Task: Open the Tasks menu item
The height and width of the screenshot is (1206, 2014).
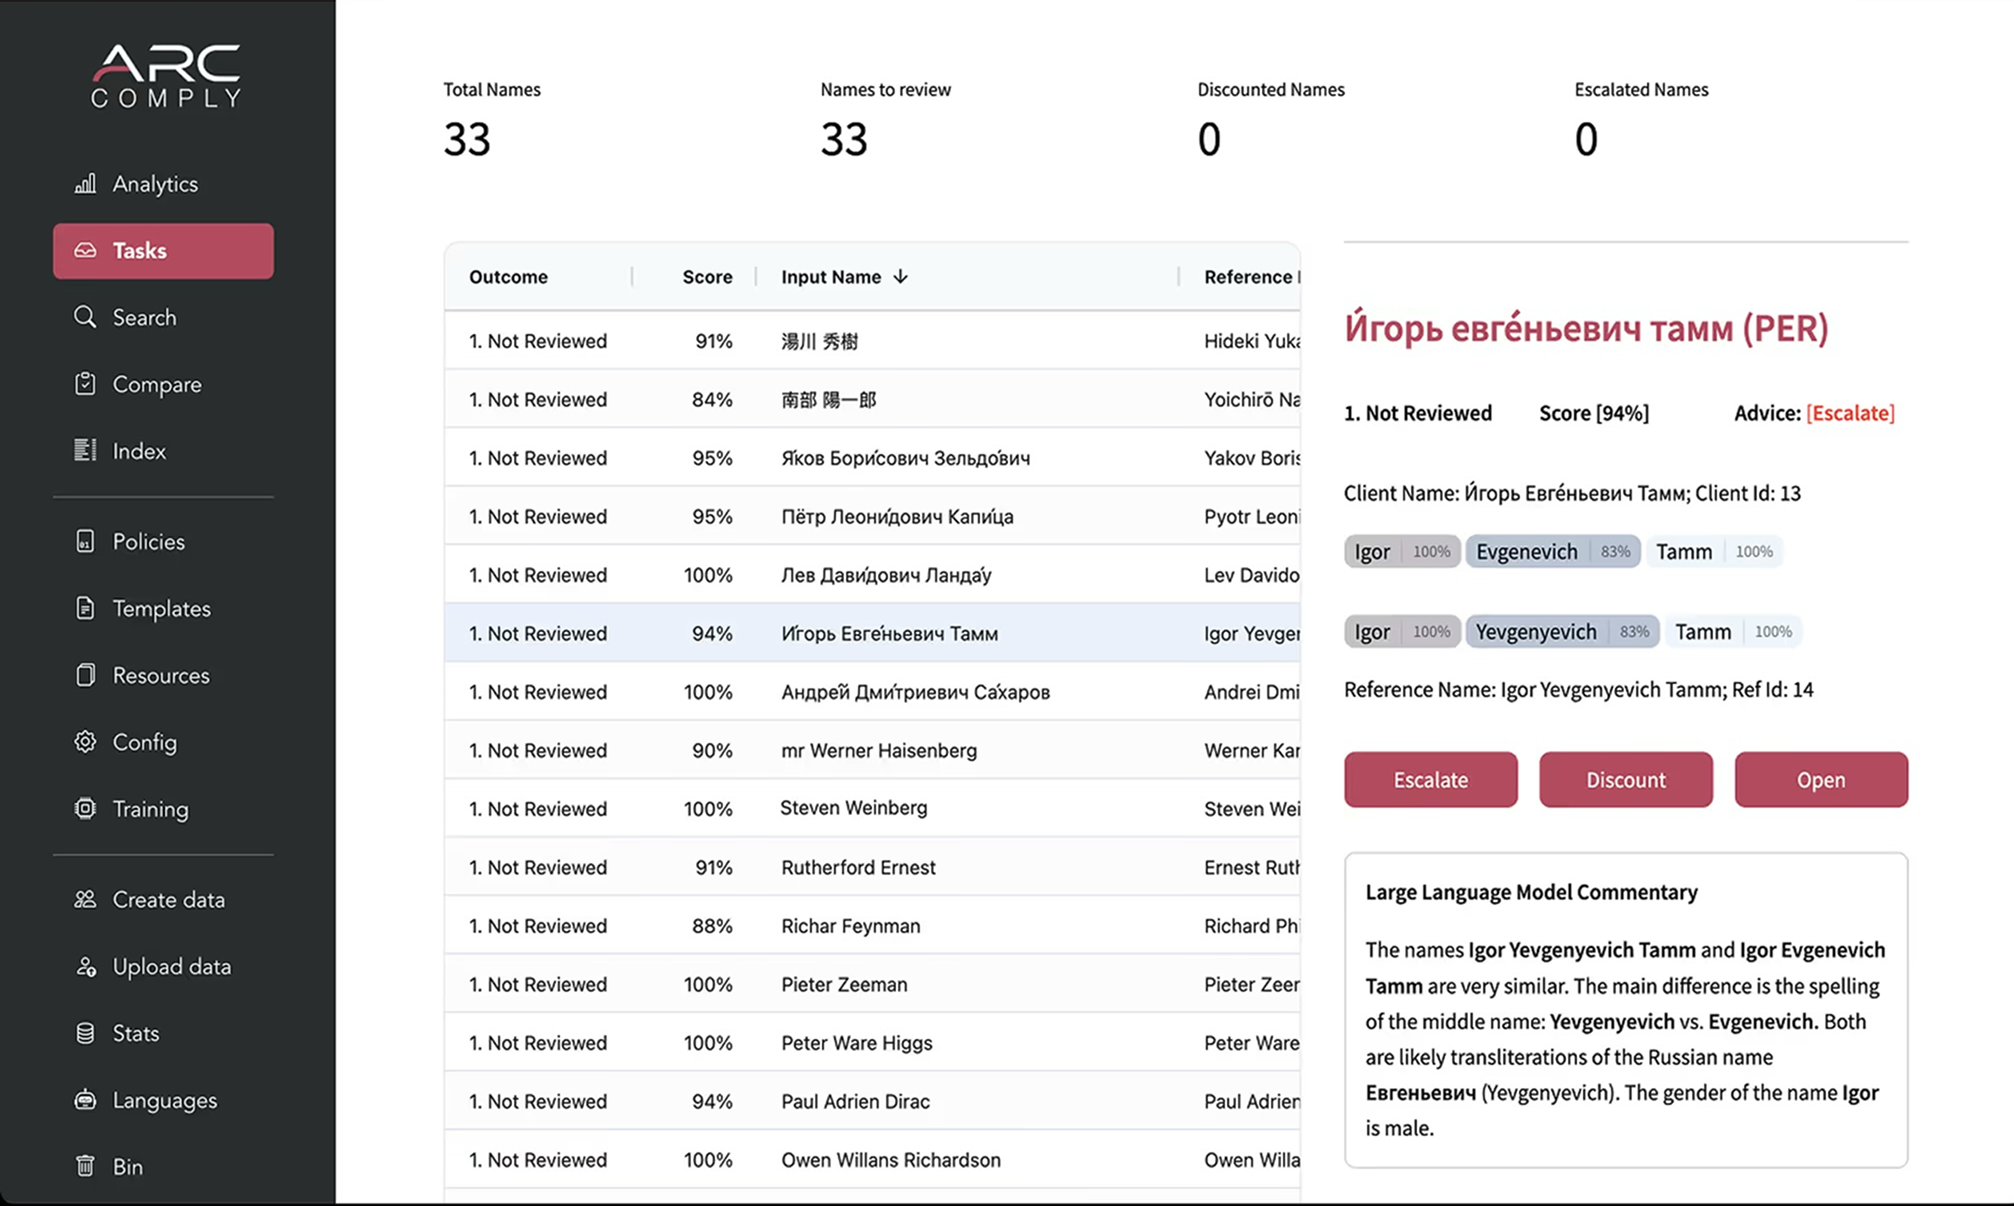Action: pos(163,251)
